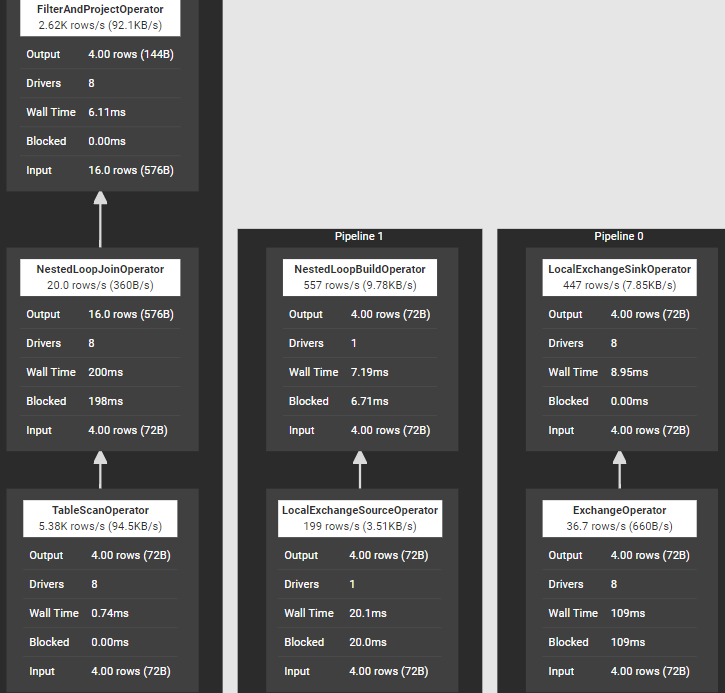Click the 5.38K rows/s TableScanOperator rate

pos(100,526)
